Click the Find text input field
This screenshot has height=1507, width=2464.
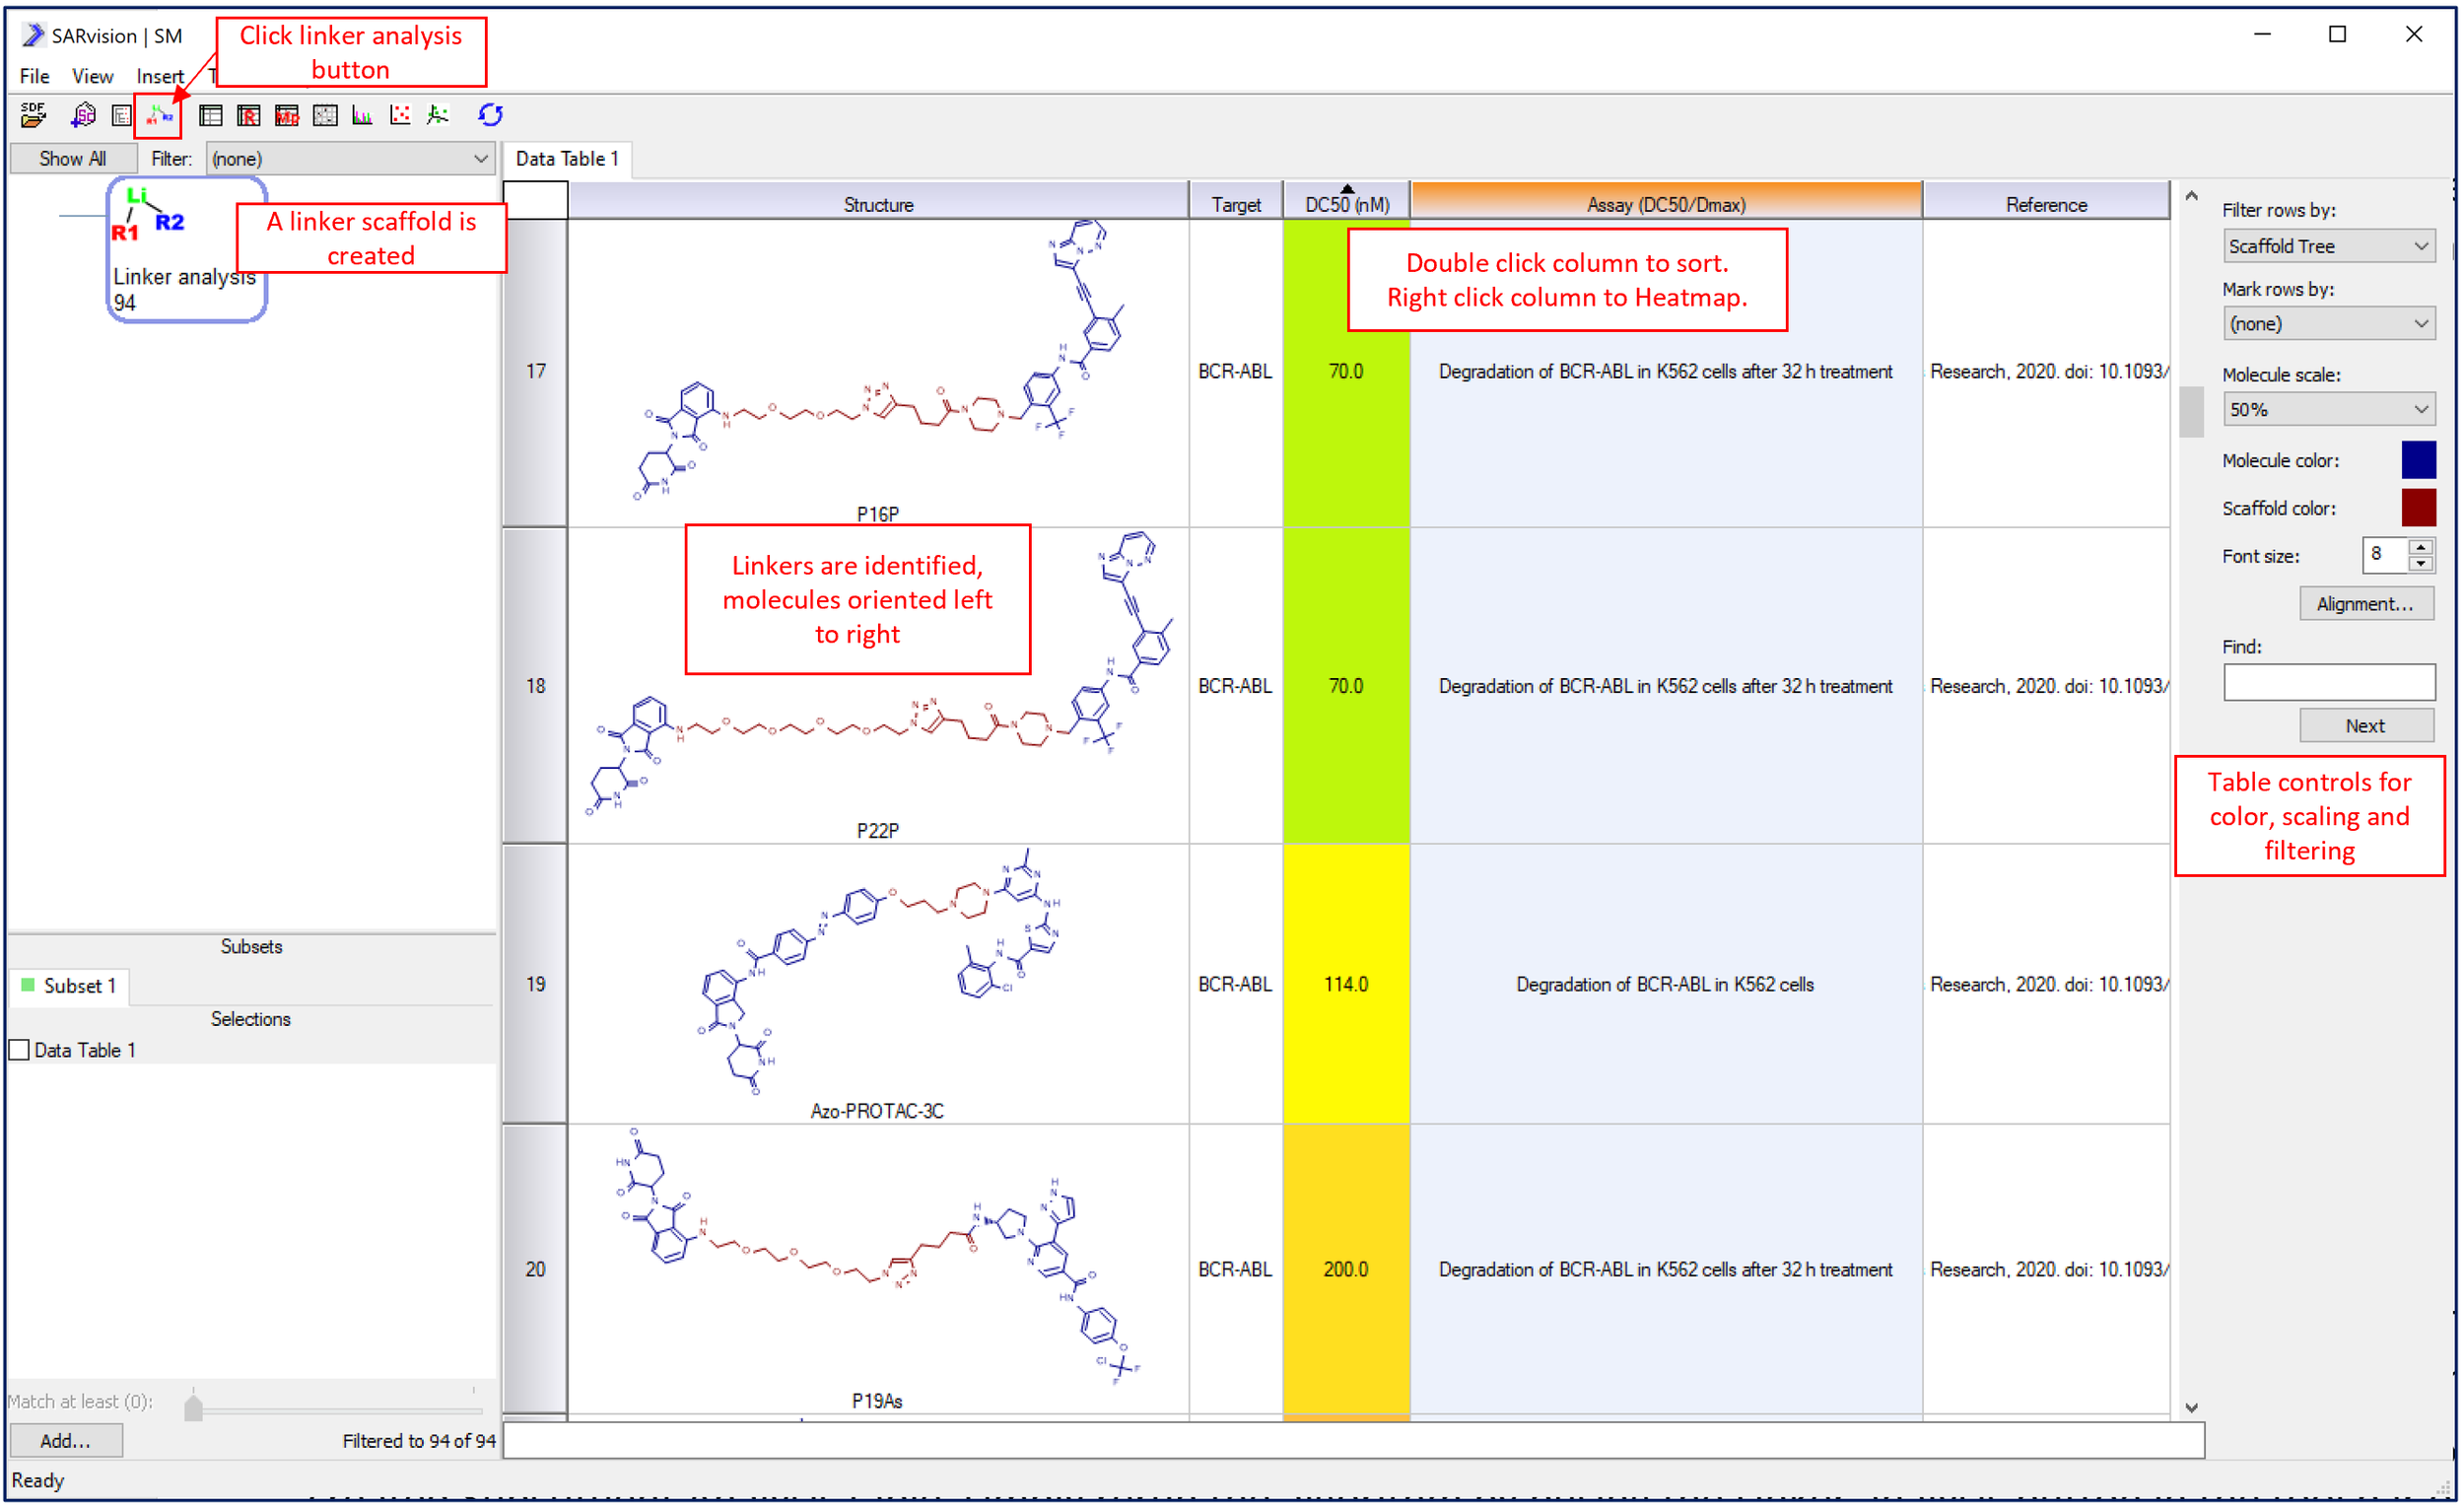(2328, 682)
